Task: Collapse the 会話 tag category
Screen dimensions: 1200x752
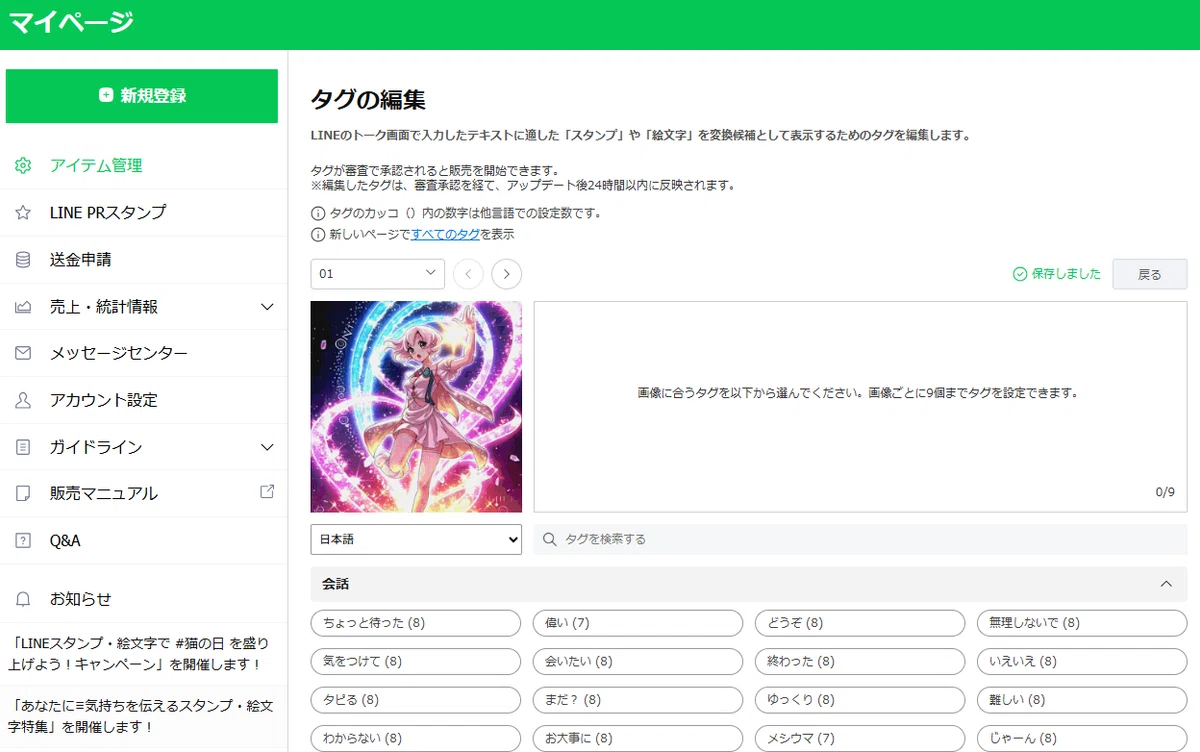Action: [x=1165, y=584]
